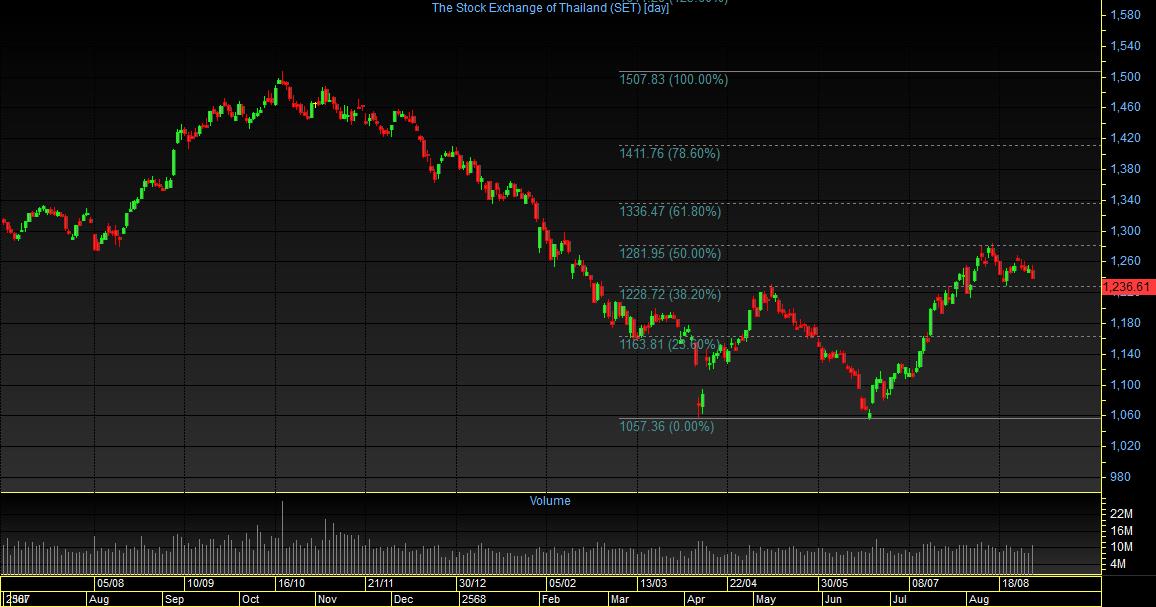Click the Jun month label
Image resolution: width=1156 pixels, height=607 pixels.
coord(833,600)
